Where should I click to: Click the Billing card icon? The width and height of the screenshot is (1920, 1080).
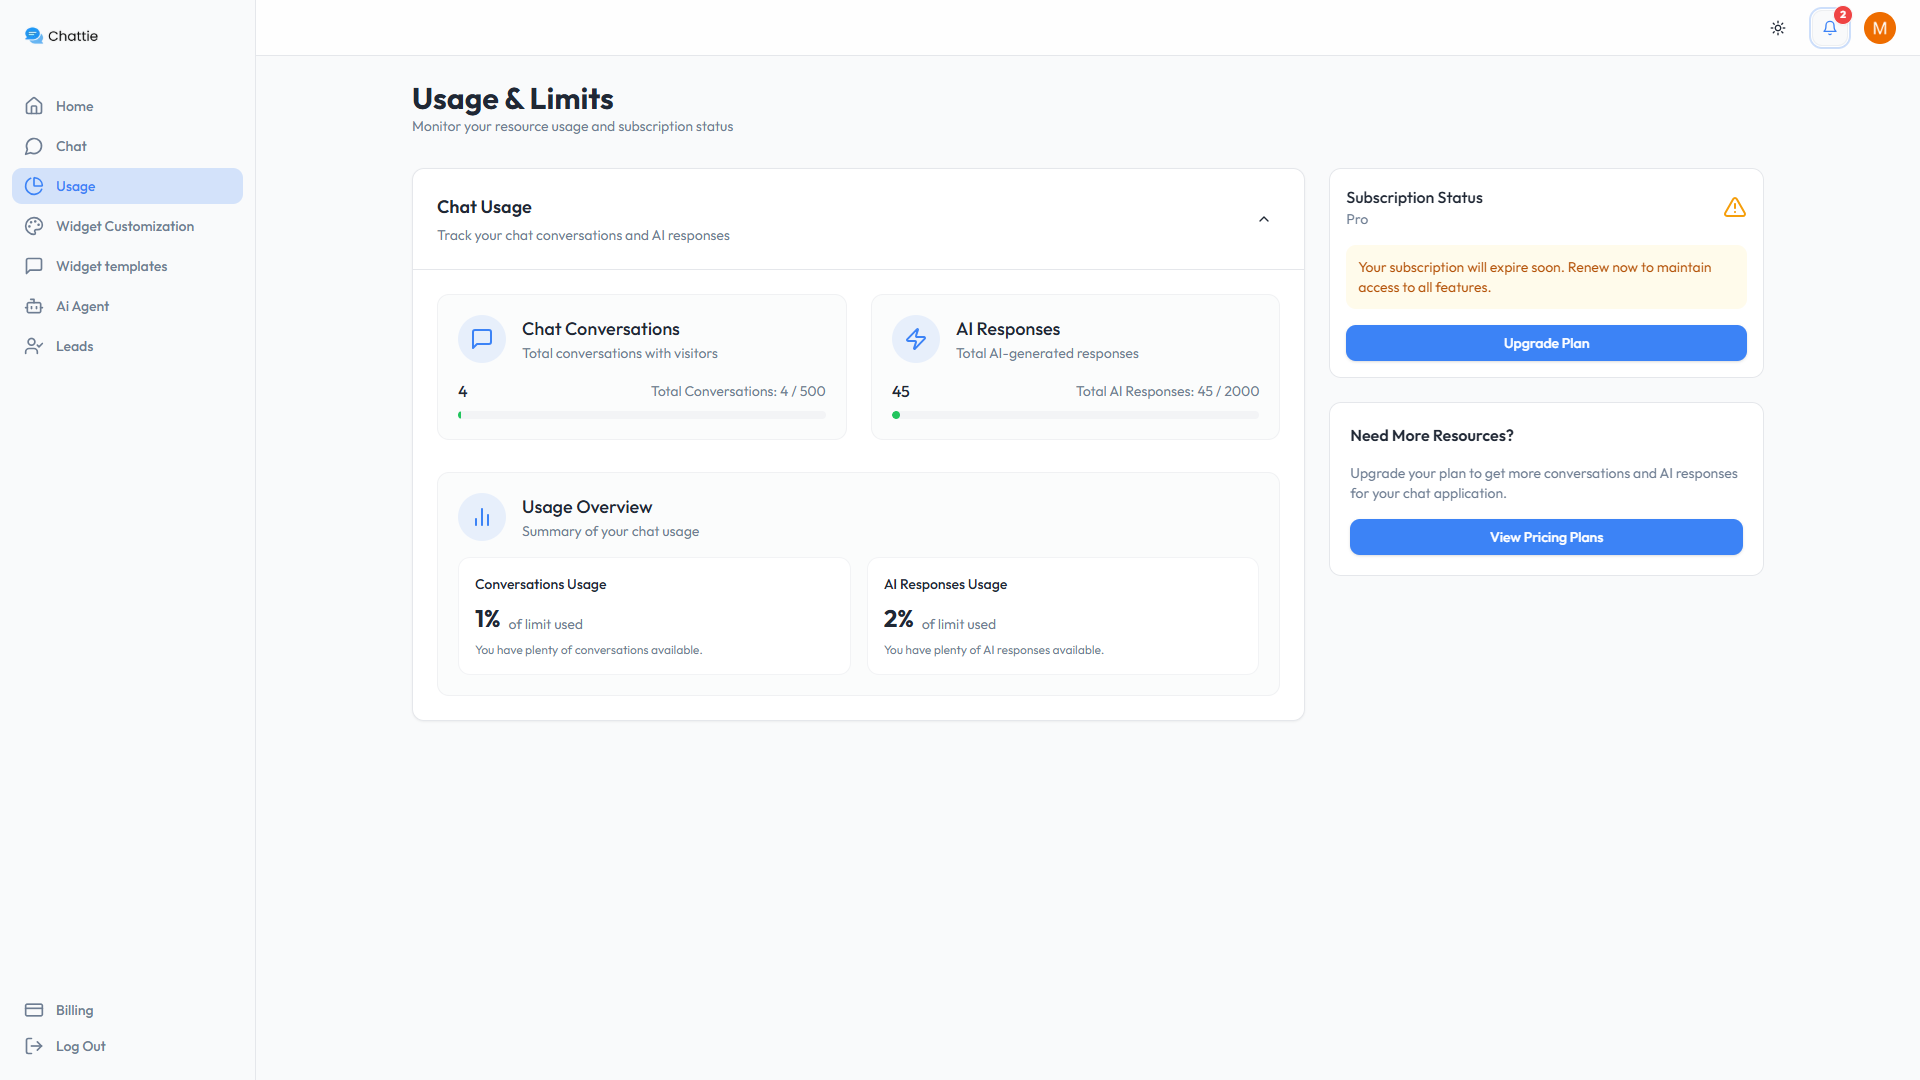click(x=34, y=1010)
